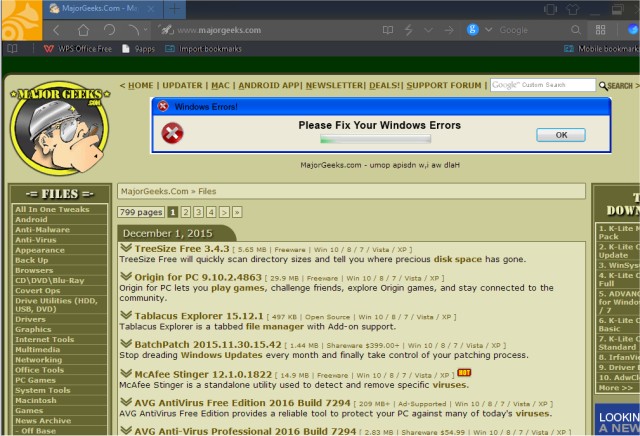Click the Google Custom Search field
This screenshot has height=436, width=640.
pos(542,85)
